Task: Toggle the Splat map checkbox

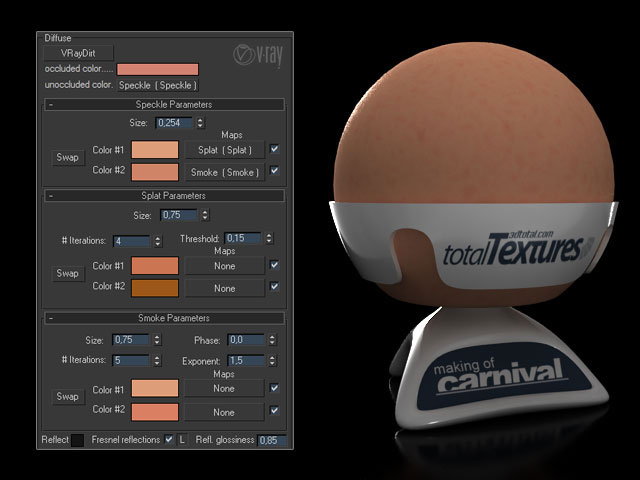Action: click(274, 149)
